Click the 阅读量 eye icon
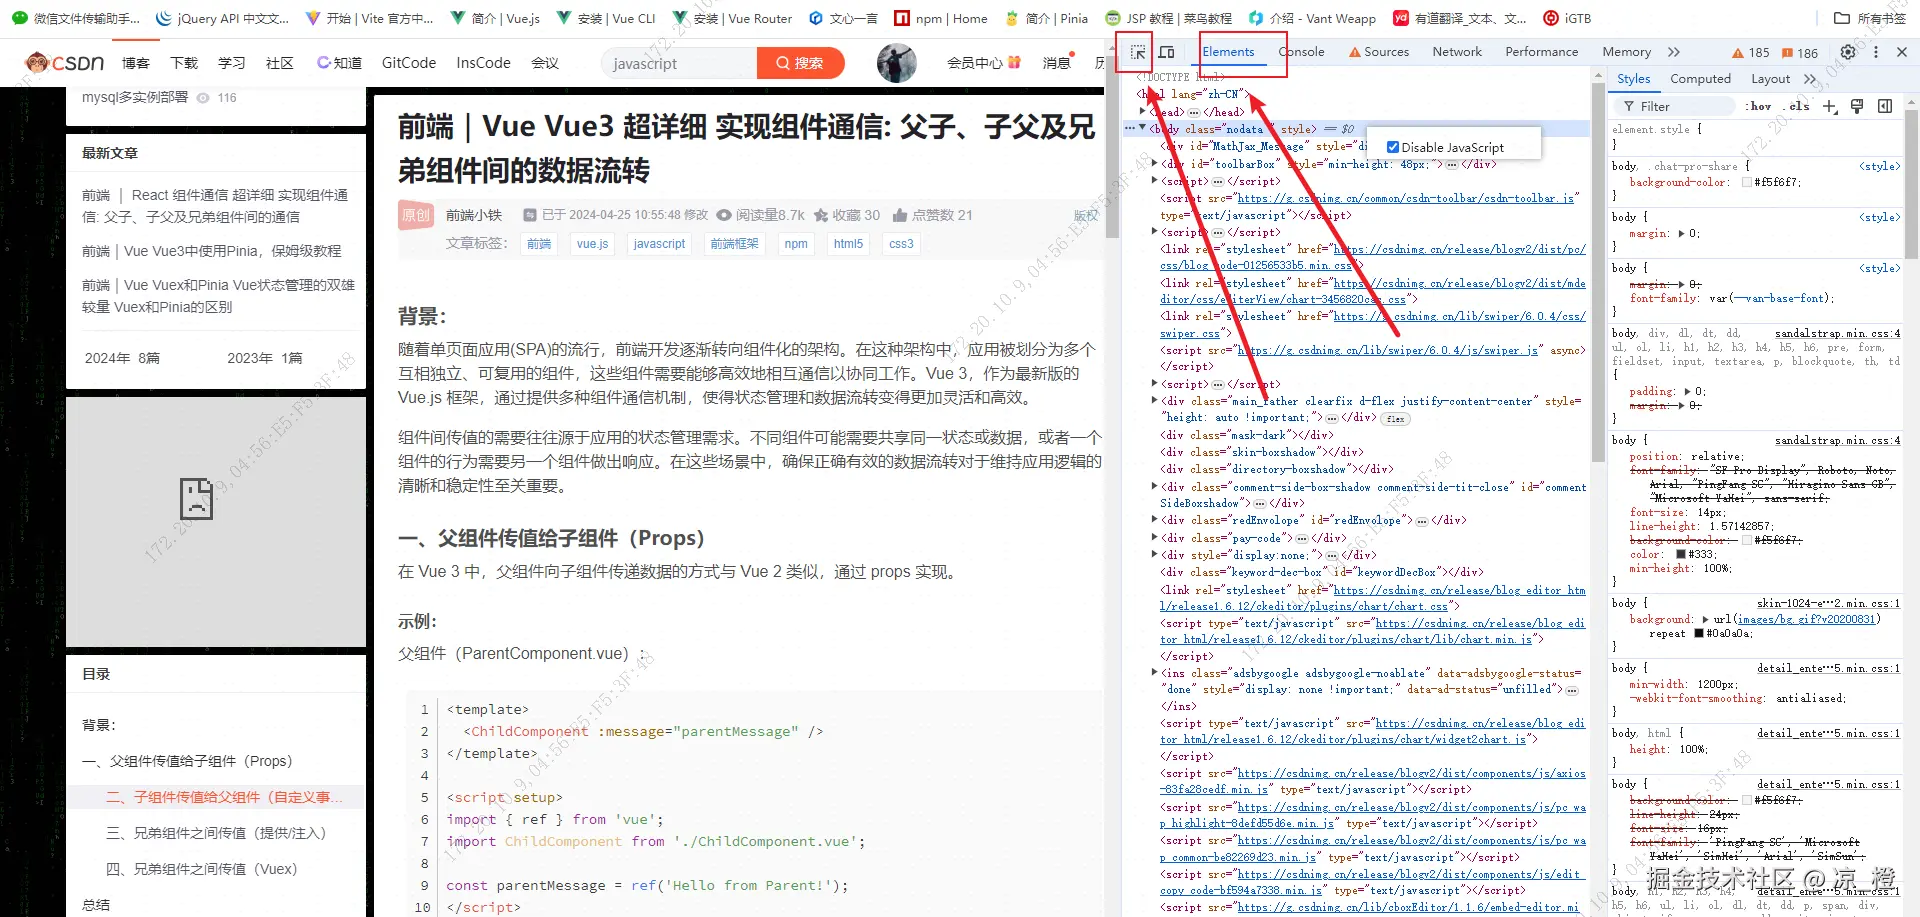Screen dimensions: 1920x917 click(724, 215)
